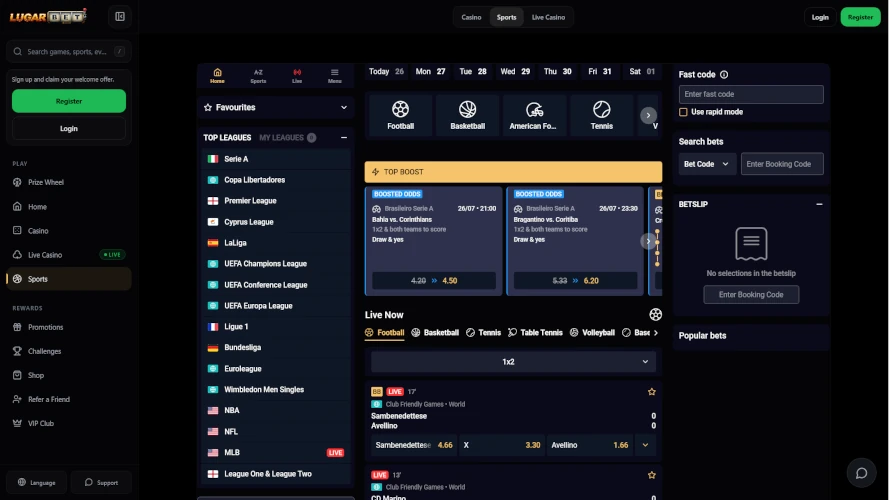889x500 pixels.
Task: Open the Language selector
Action: click(x=37, y=482)
